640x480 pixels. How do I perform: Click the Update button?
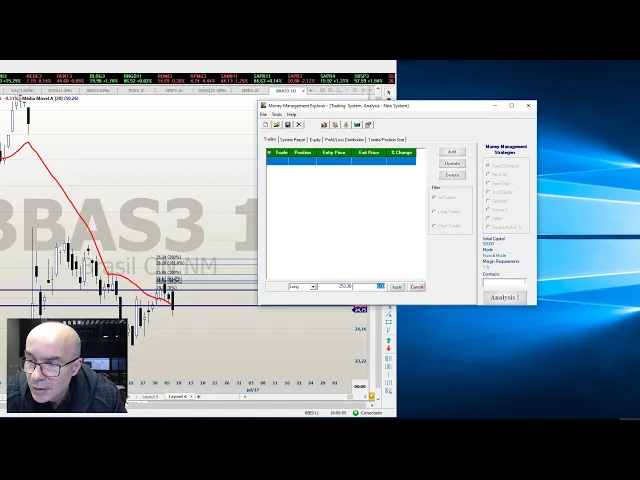click(x=452, y=163)
